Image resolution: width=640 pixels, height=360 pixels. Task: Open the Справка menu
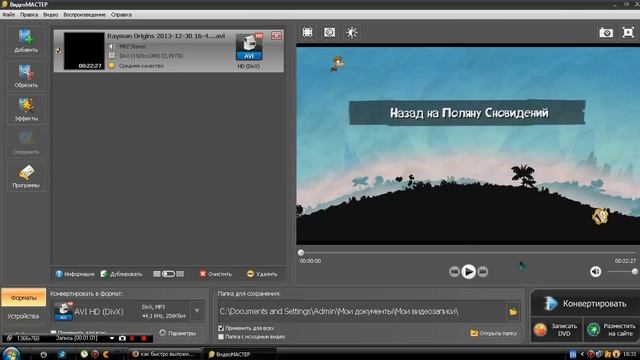pos(121,14)
